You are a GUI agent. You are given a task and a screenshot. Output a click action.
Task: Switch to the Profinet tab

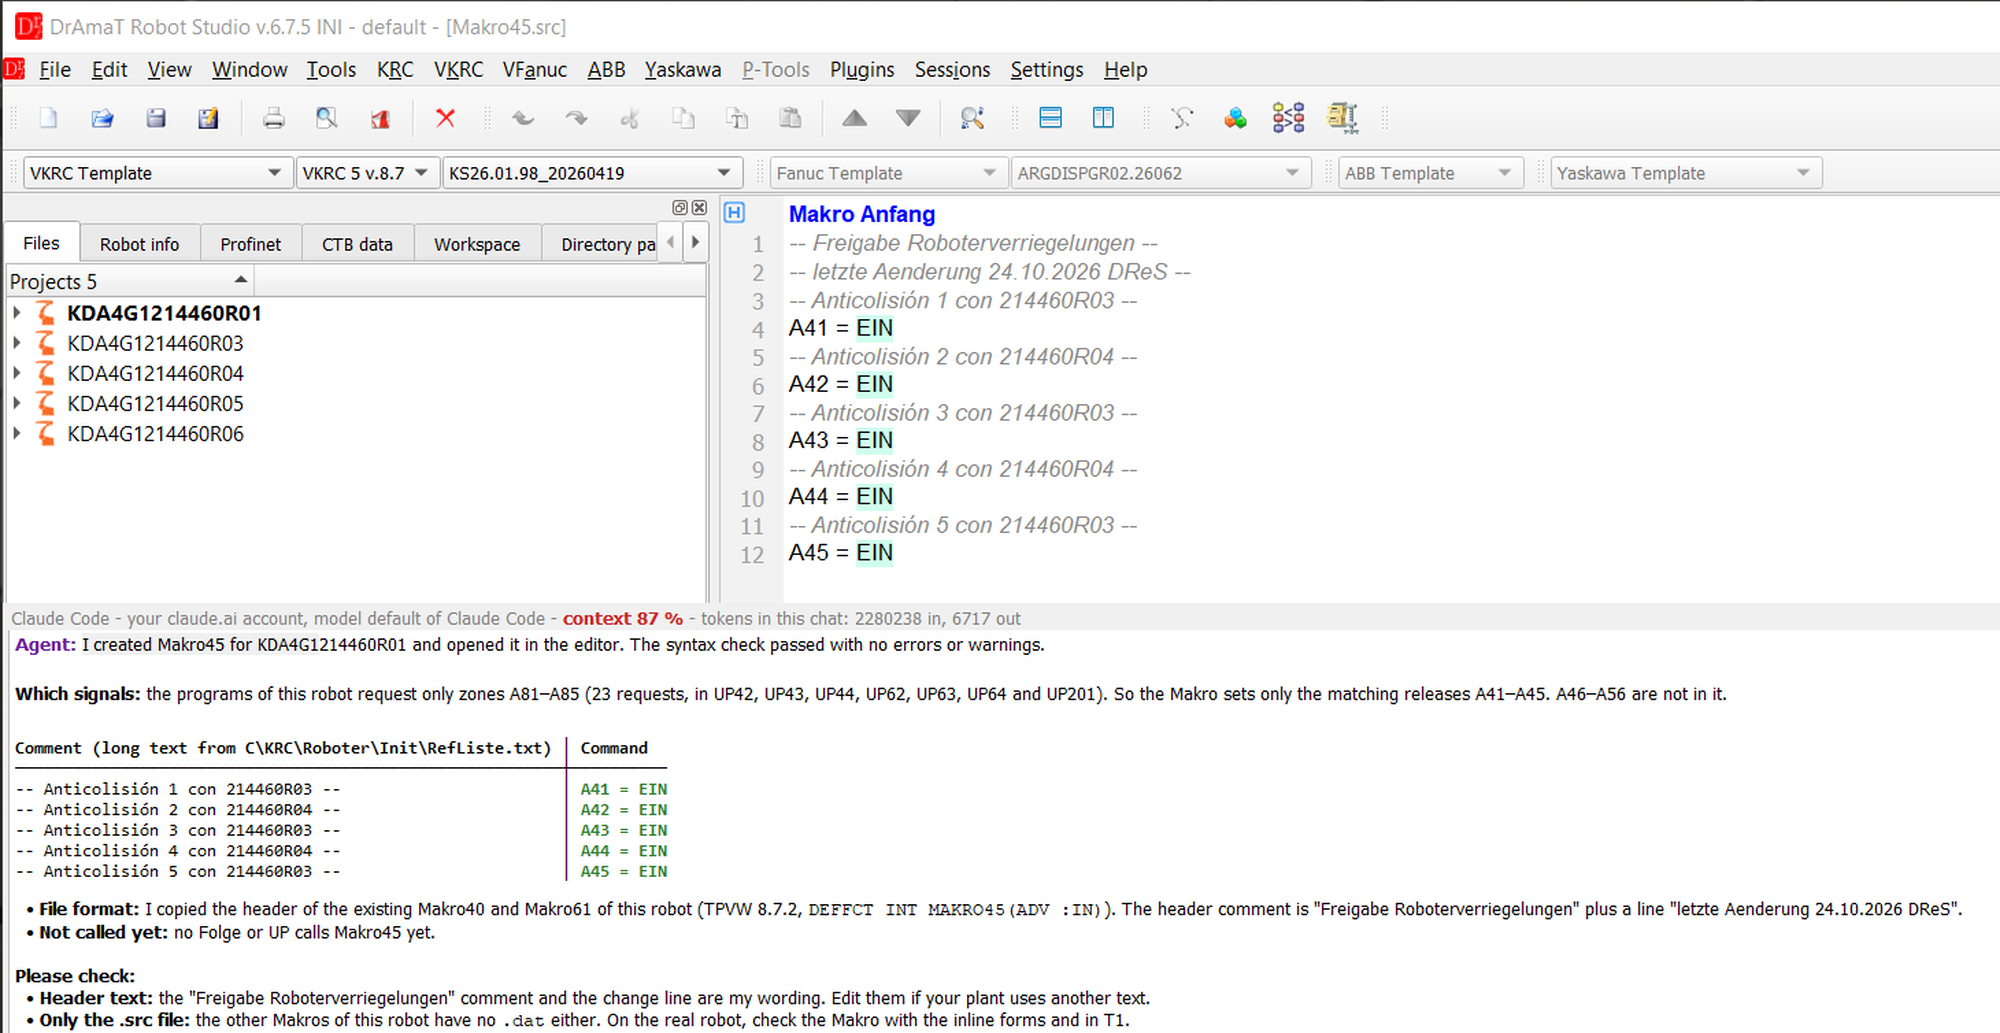click(250, 244)
